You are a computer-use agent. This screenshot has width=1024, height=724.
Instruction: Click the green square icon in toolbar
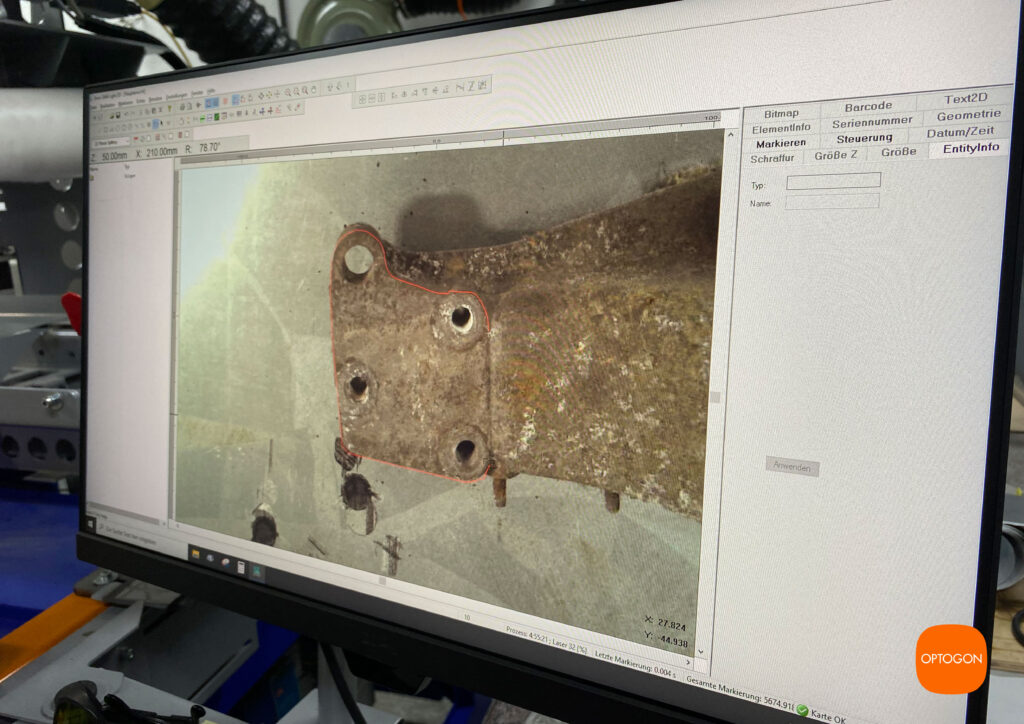[216, 117]
